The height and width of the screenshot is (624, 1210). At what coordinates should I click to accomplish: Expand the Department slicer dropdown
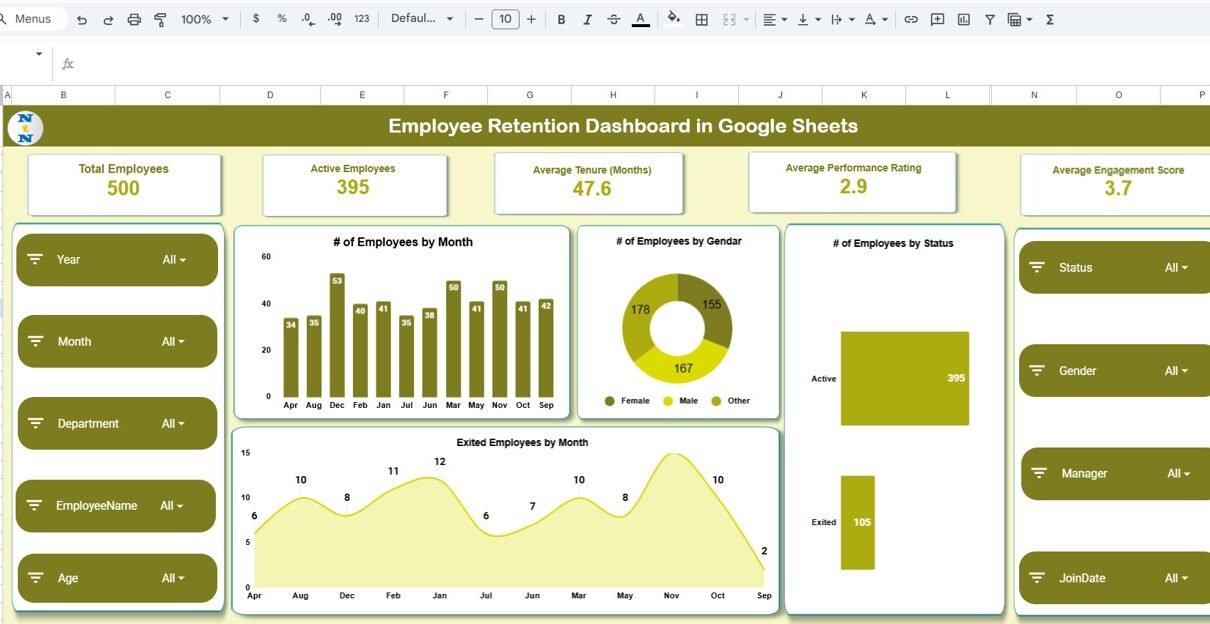[174, 424]
